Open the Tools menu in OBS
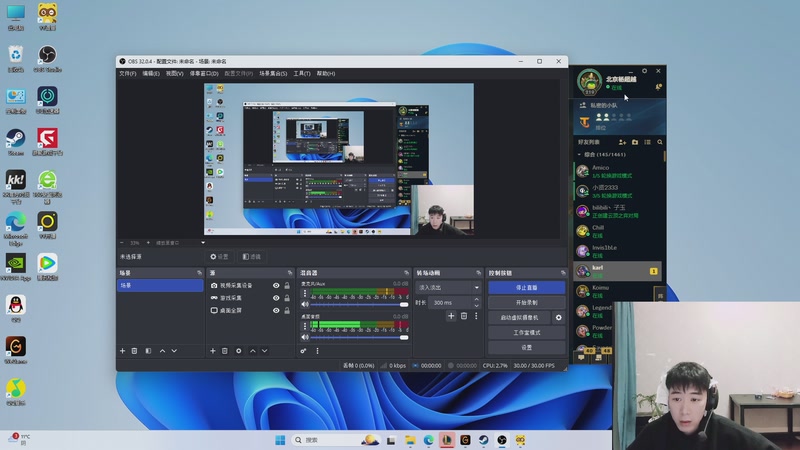 coord(302,73)
